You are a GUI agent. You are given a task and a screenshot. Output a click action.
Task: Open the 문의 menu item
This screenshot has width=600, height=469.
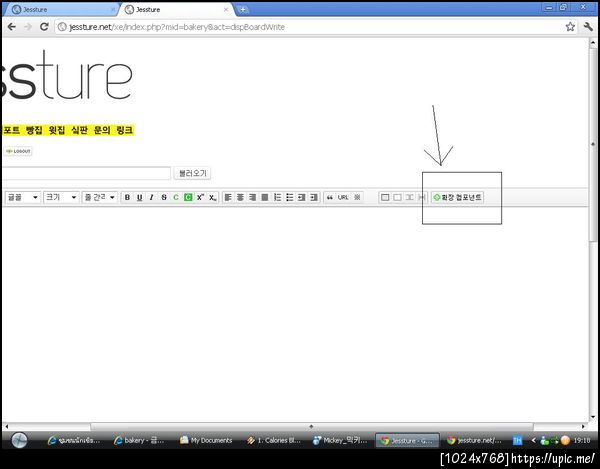coord(102,130)
